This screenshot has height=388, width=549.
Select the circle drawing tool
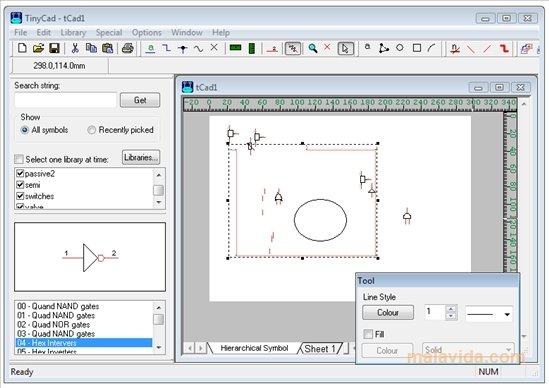(400, 48)
